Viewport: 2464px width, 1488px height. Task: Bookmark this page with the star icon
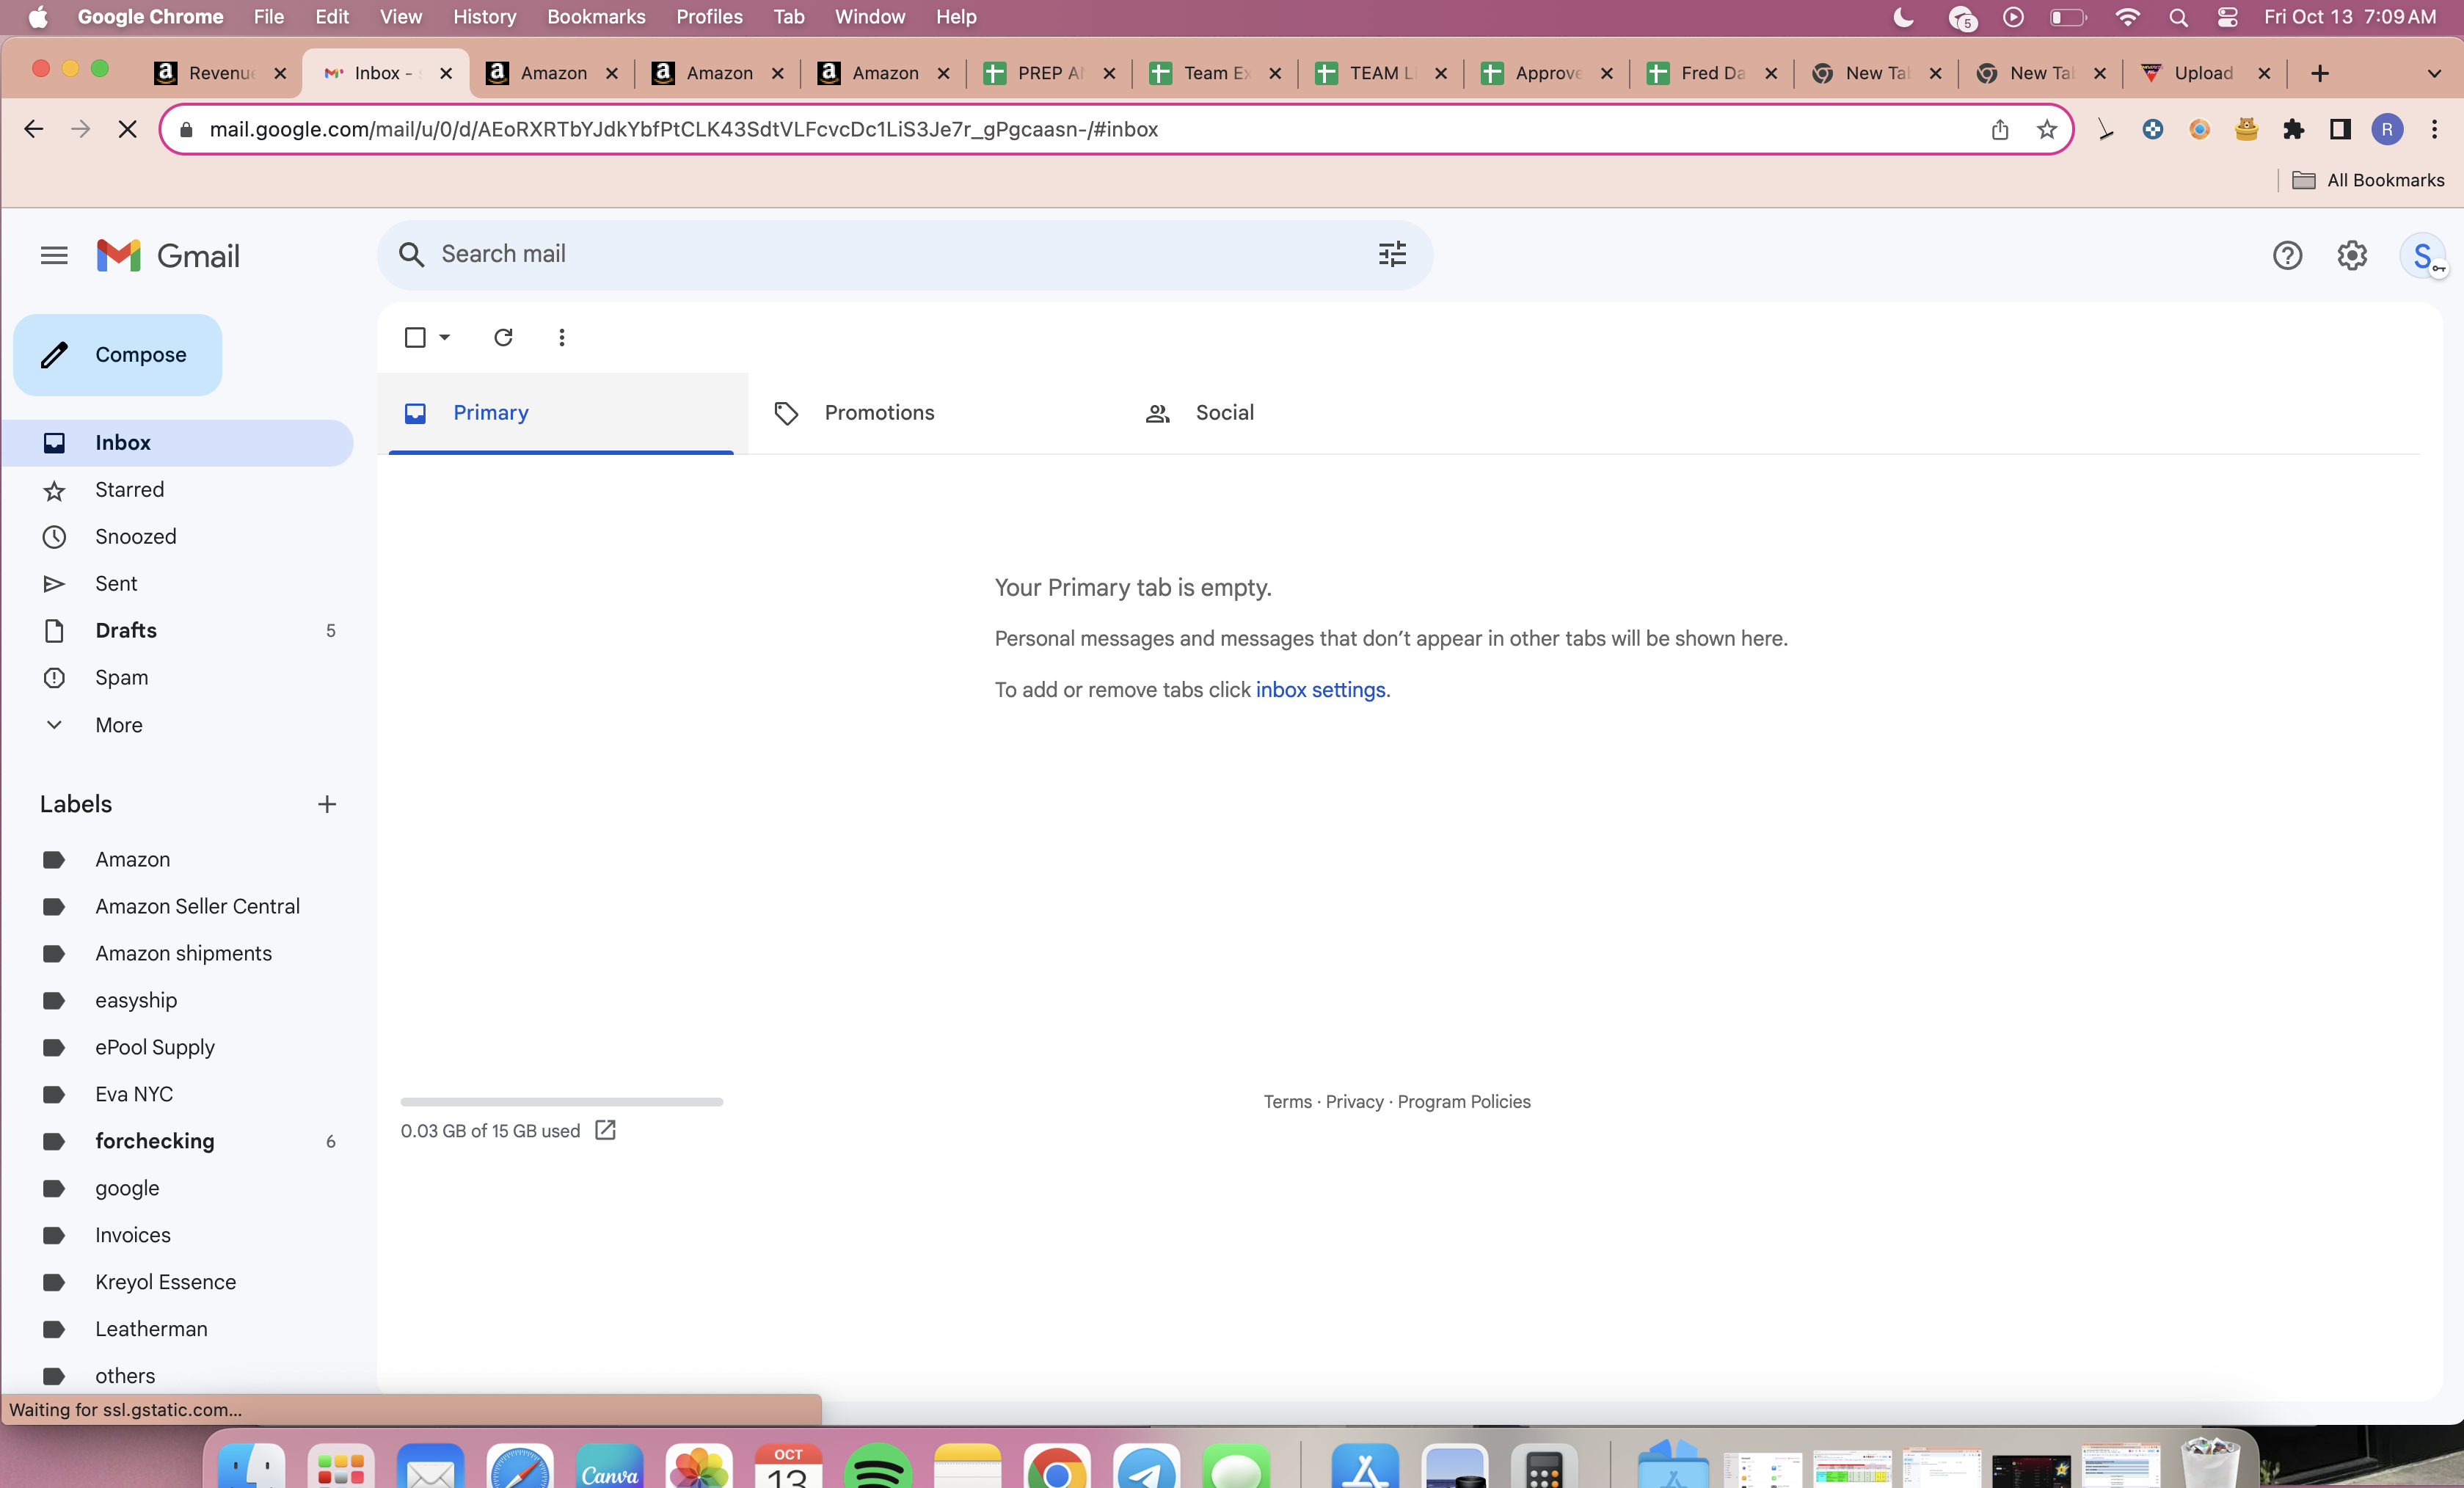coord(2046,129)
